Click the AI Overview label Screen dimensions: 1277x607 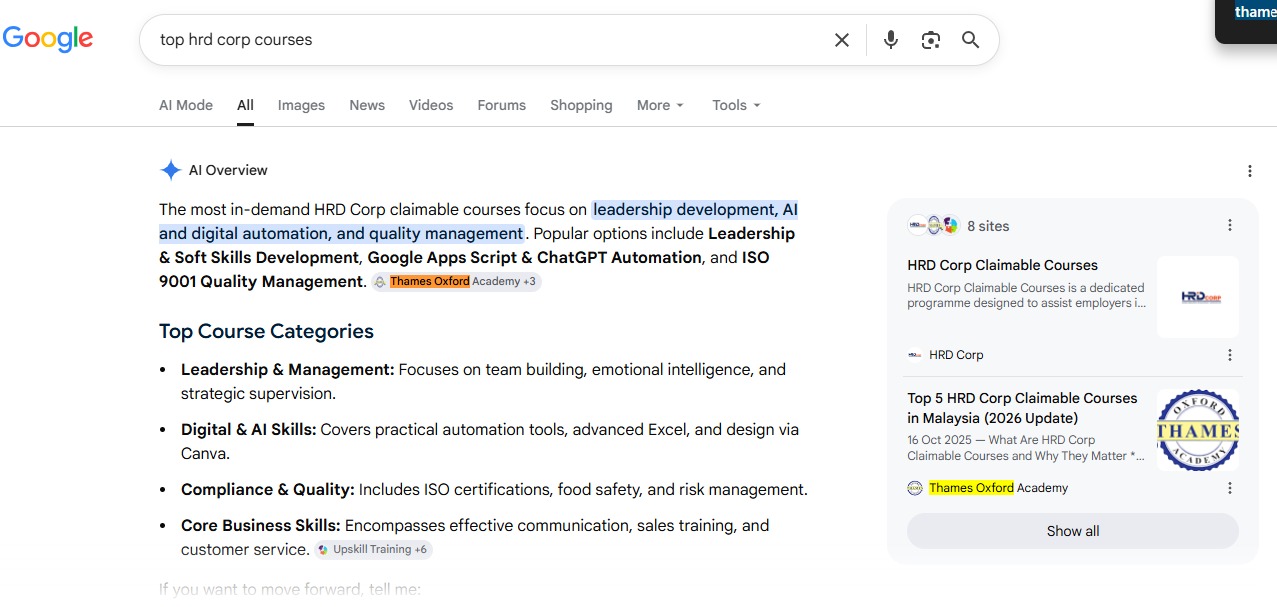(x=228, y=170)
